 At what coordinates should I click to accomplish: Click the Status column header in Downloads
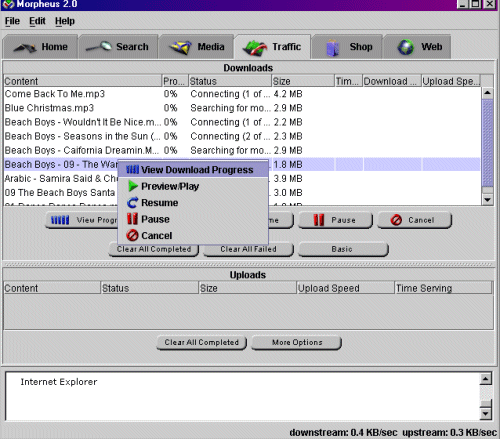pos(230,81)
